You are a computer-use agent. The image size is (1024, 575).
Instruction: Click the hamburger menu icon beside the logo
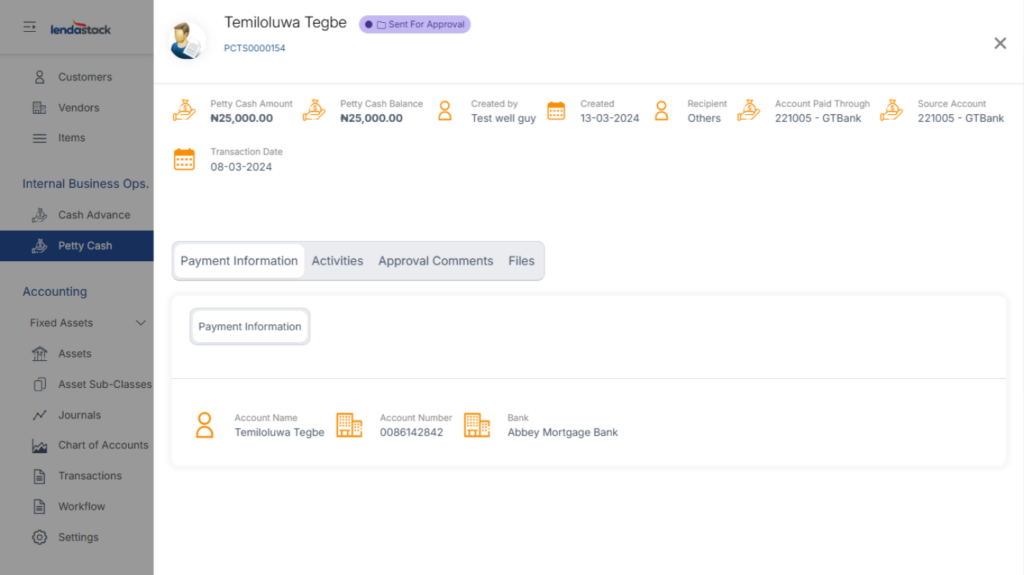coord(30,27)
